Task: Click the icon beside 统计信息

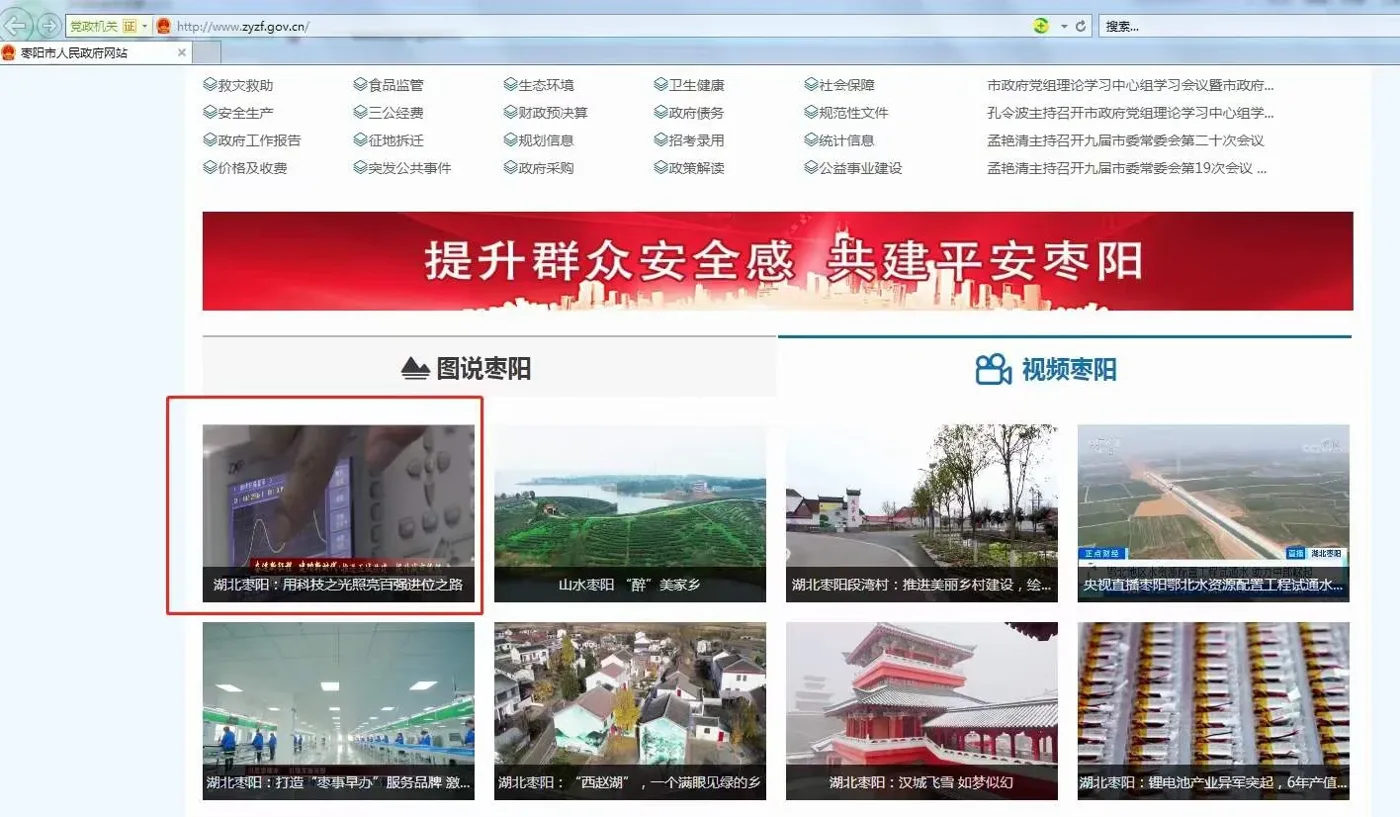Action: click(811, 140)
